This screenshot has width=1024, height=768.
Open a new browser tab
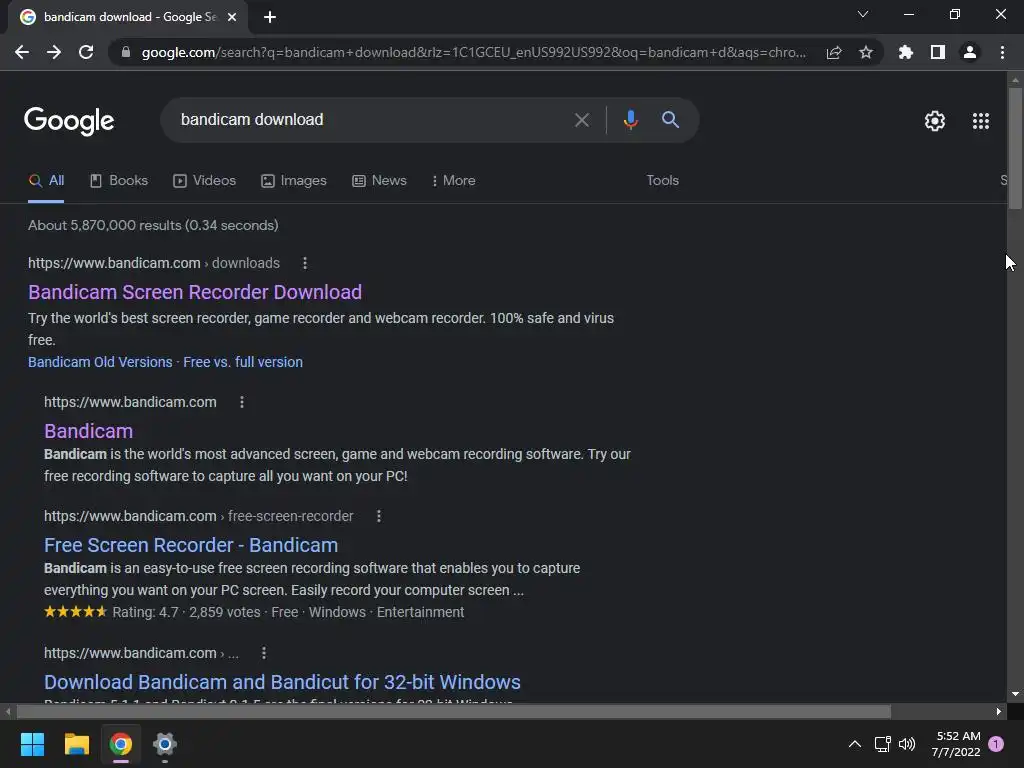(x=270, y=17)
